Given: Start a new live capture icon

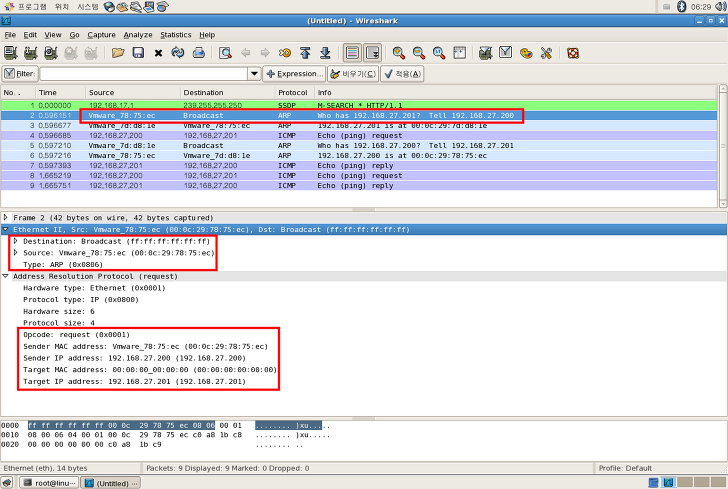Looking at the screenshot, I should pyautogui.click(x=51, y=53).
